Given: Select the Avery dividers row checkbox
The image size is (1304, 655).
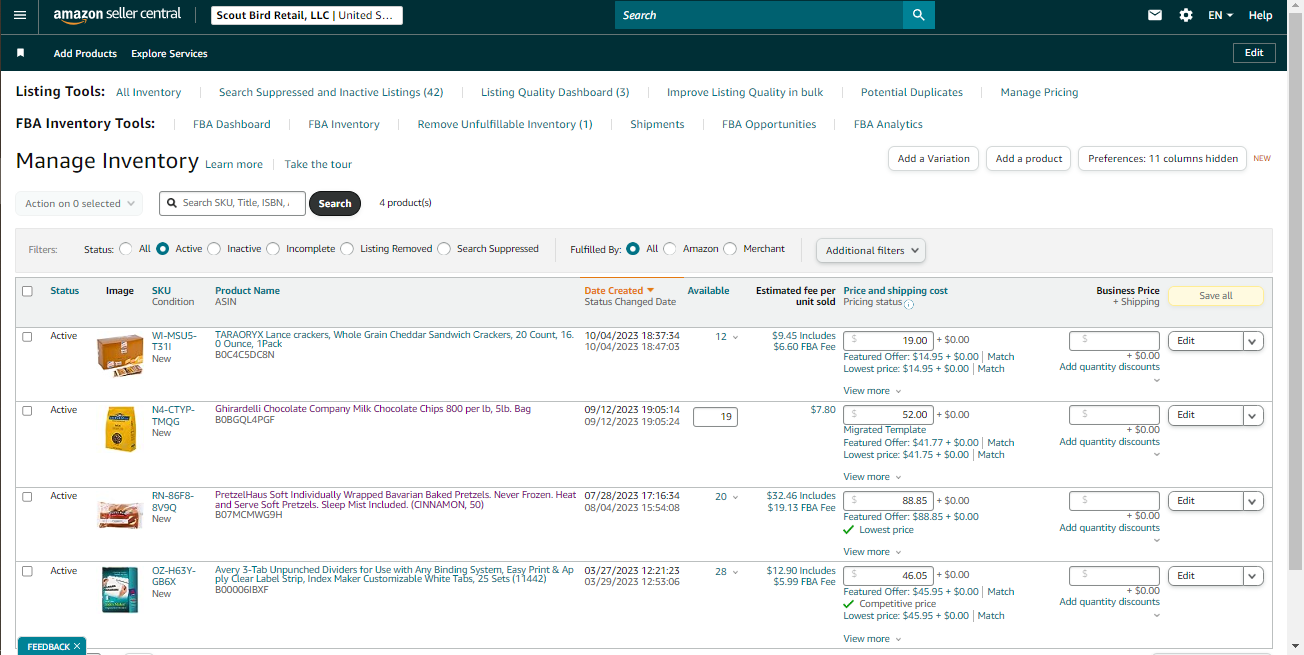Looking at the screenshot, I should [27, 571].
